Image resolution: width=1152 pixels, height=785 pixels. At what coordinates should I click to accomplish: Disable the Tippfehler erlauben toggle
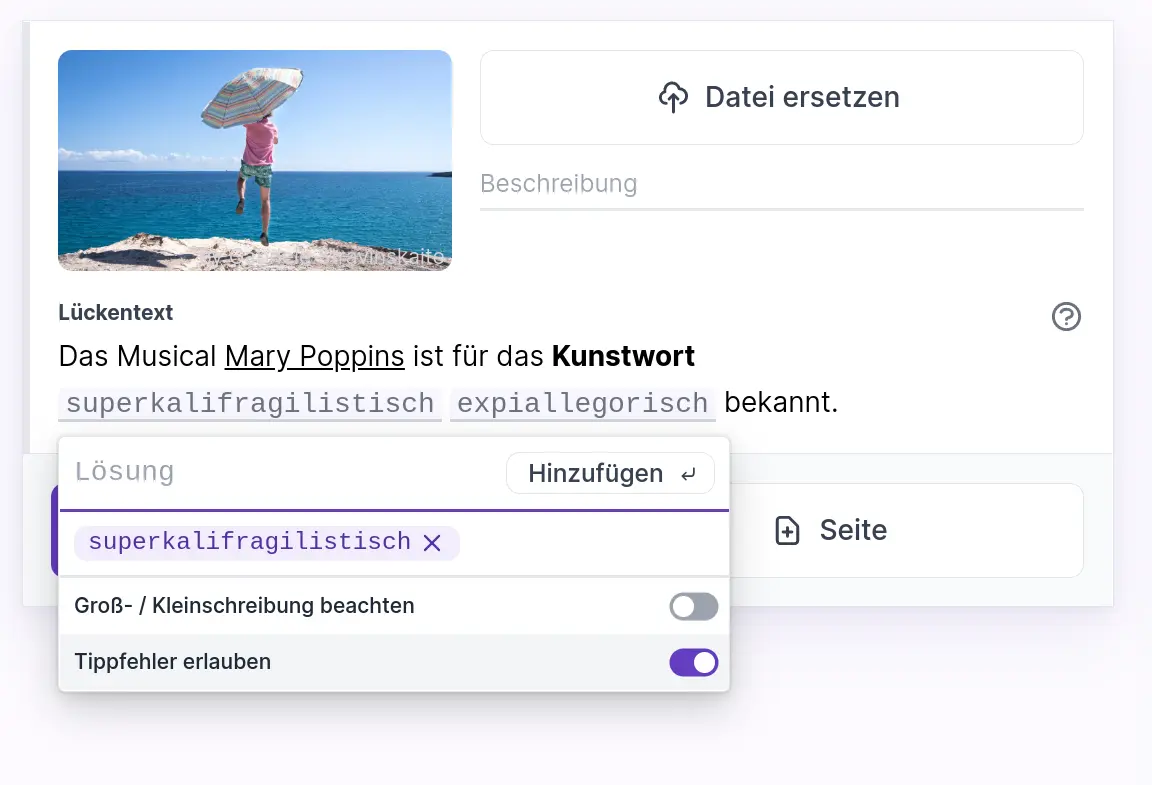pyautogui.click(x=694, y=662)
